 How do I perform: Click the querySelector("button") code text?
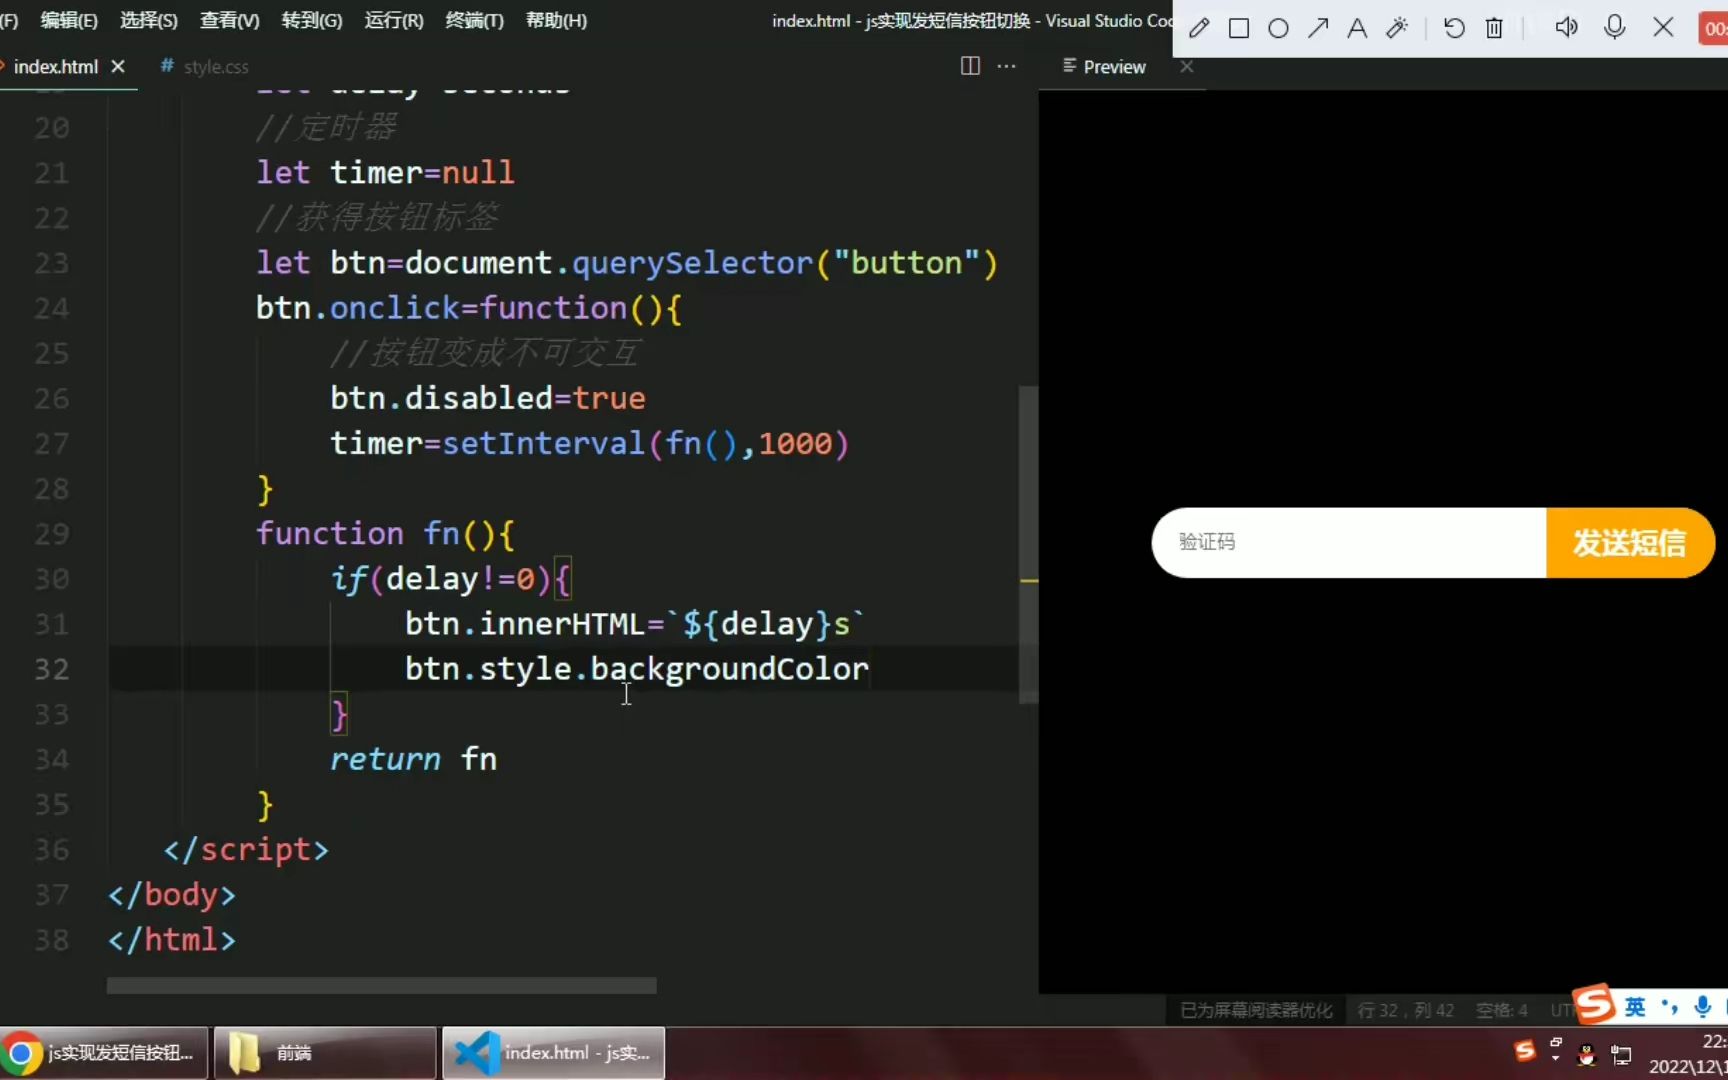pos(785,263)
